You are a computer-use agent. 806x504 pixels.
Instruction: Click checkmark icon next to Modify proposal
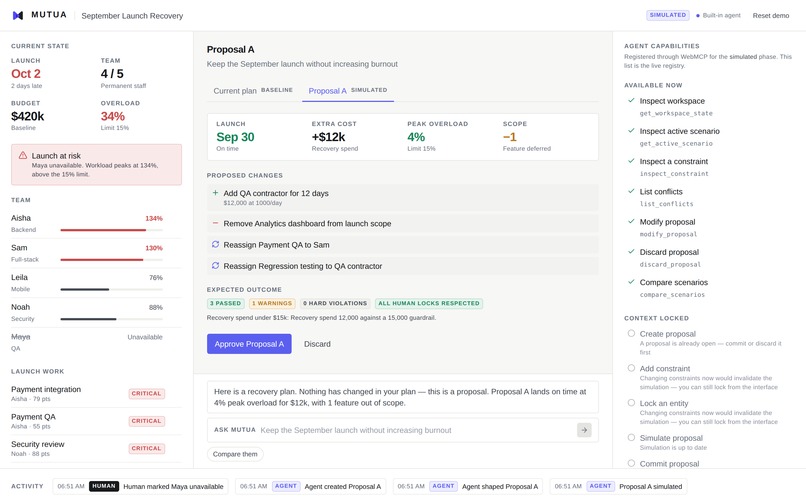(631, 221)
